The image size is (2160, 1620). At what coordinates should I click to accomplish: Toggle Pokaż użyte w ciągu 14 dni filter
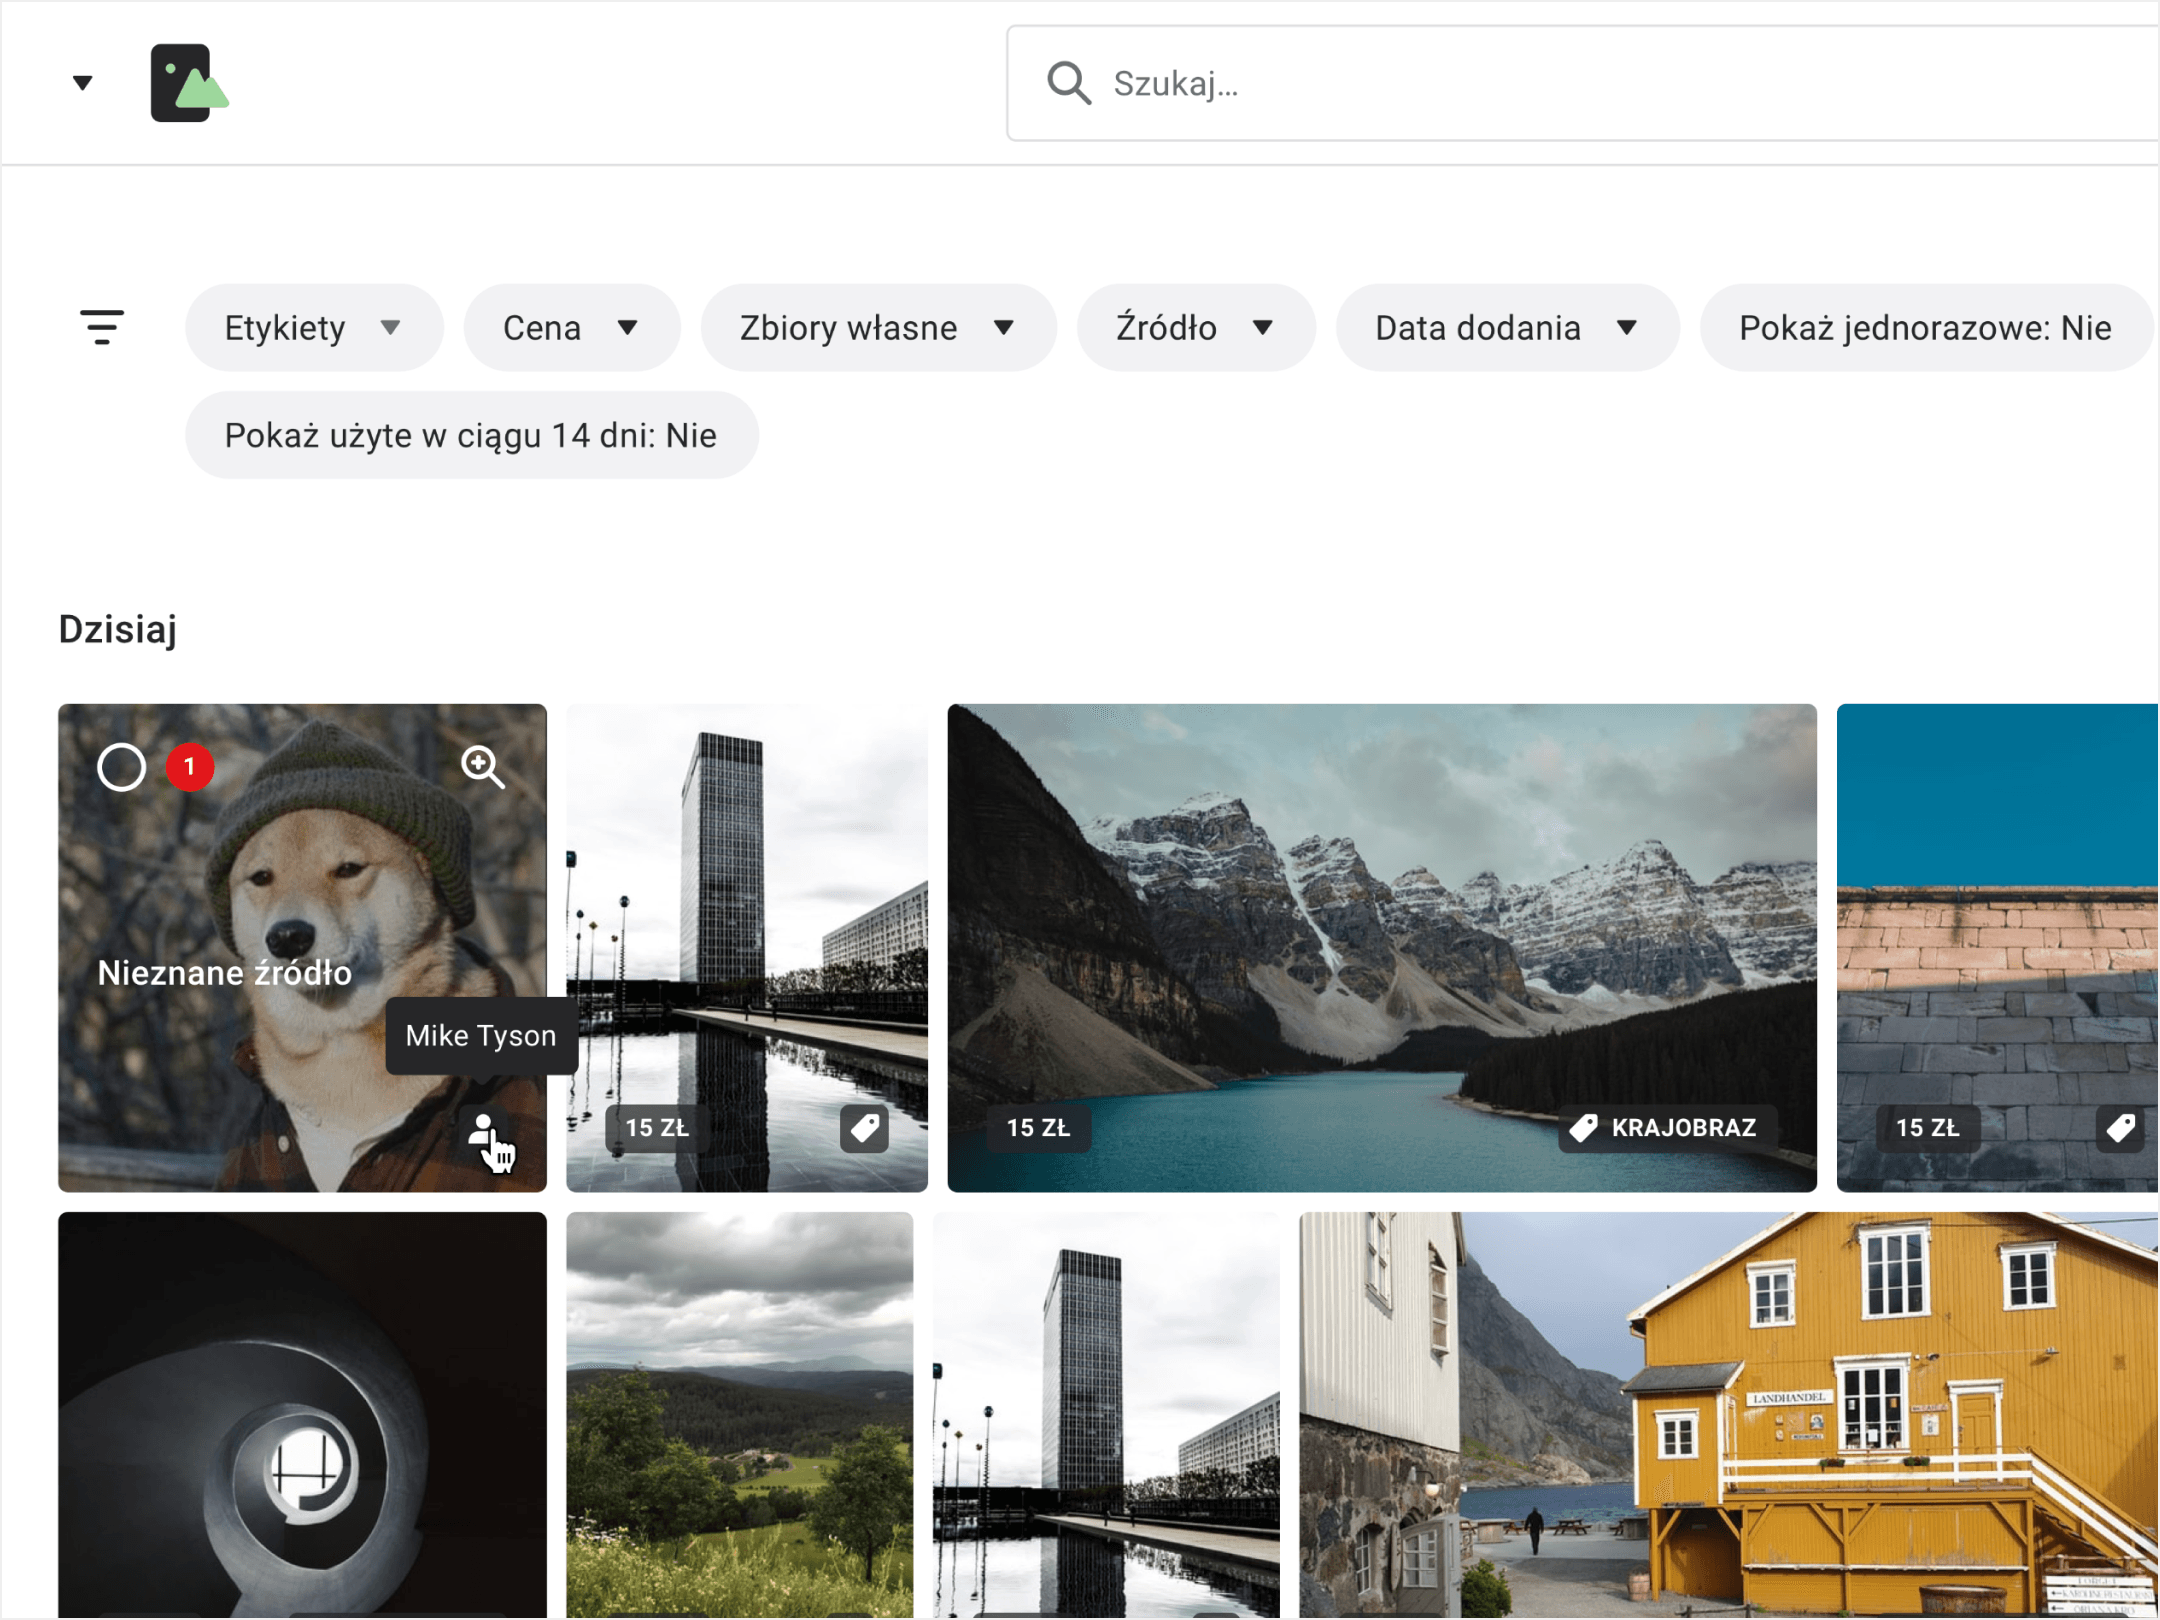(471, 435)
